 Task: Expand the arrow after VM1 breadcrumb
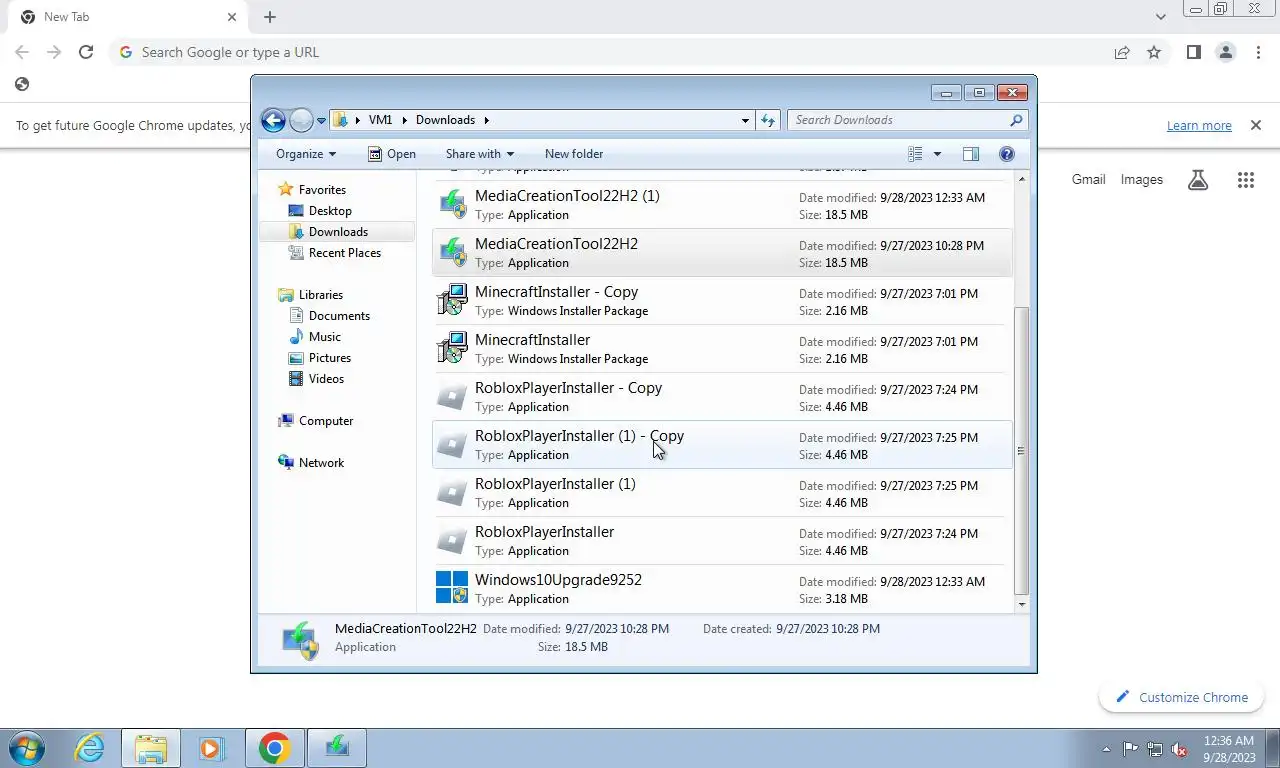pos(405,120)
